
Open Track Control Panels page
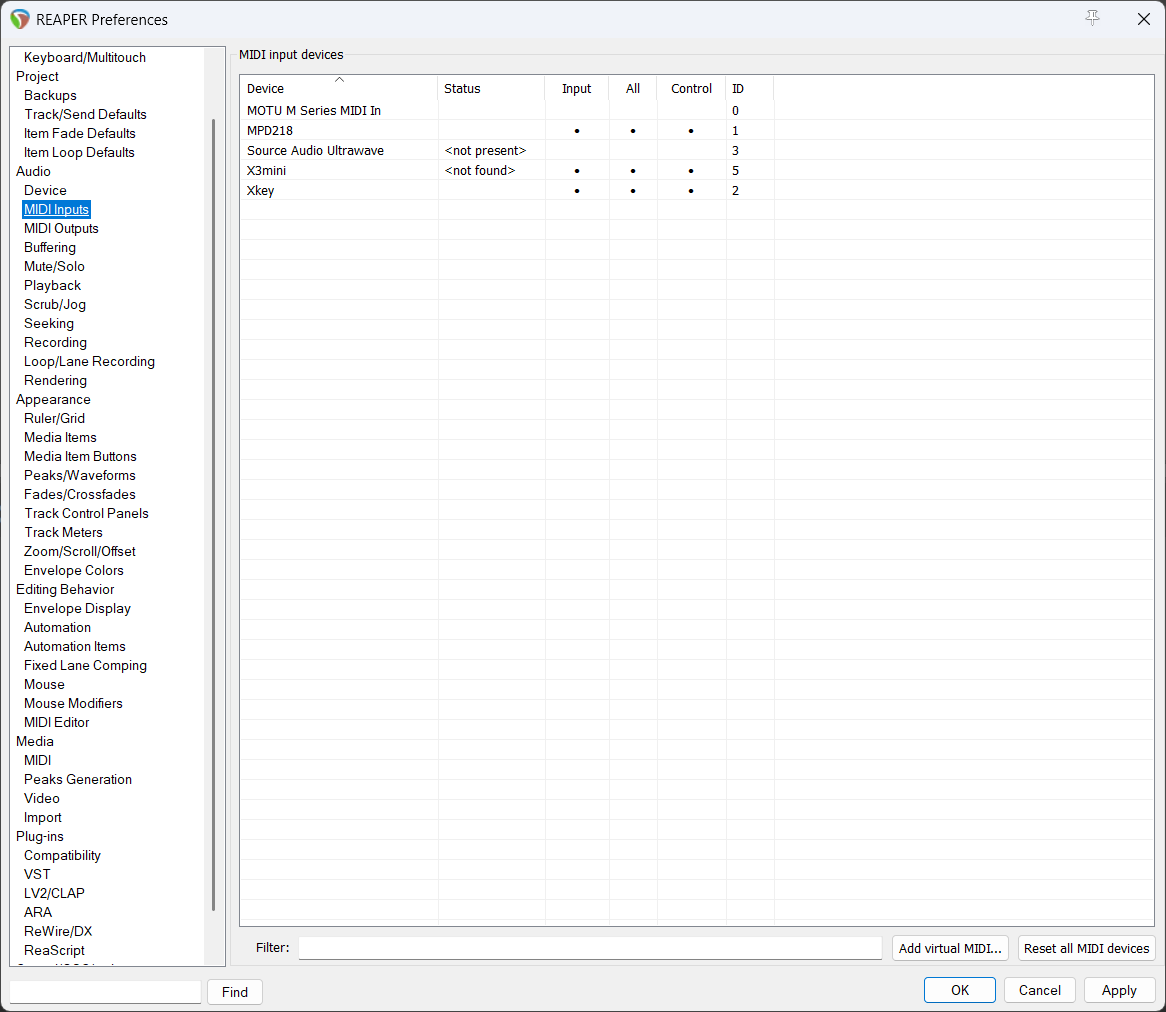(86, 513)
